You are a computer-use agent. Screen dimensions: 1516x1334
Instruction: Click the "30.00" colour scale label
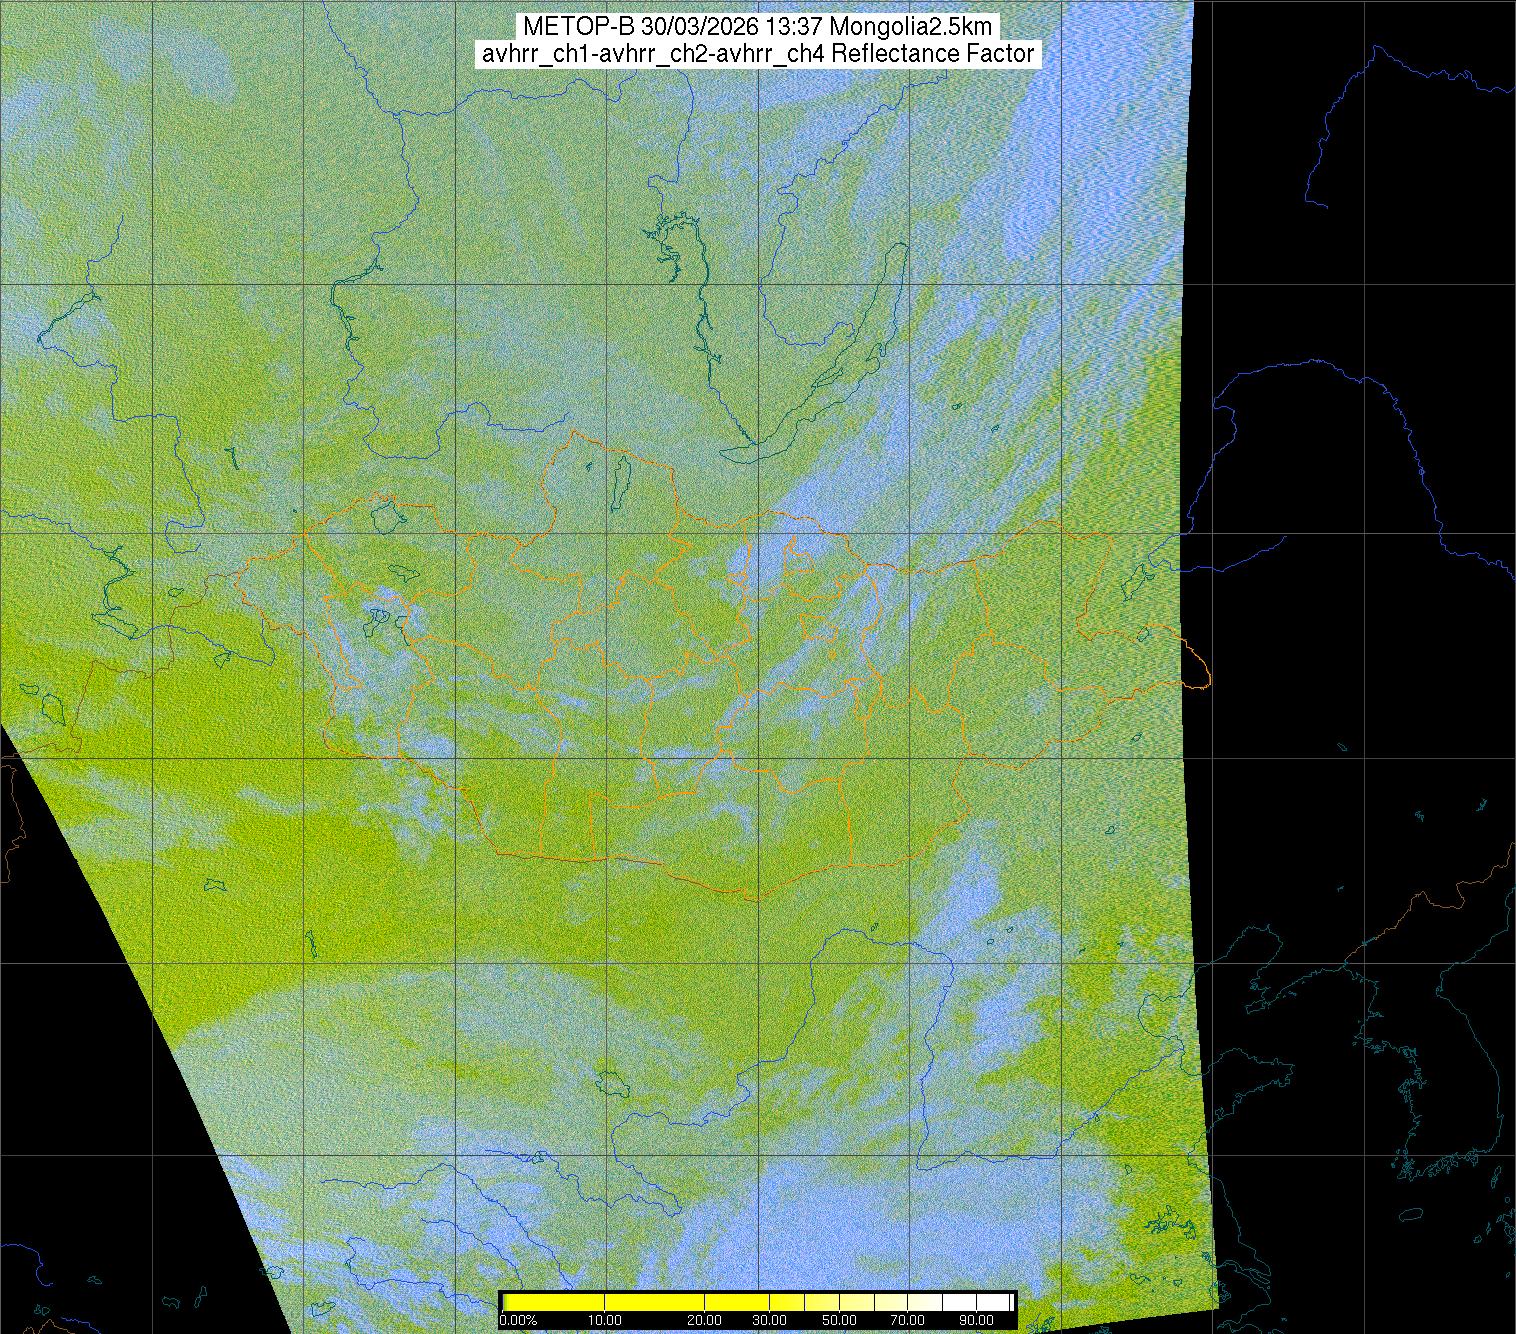pyautogui.click(x=768, y=1321)
